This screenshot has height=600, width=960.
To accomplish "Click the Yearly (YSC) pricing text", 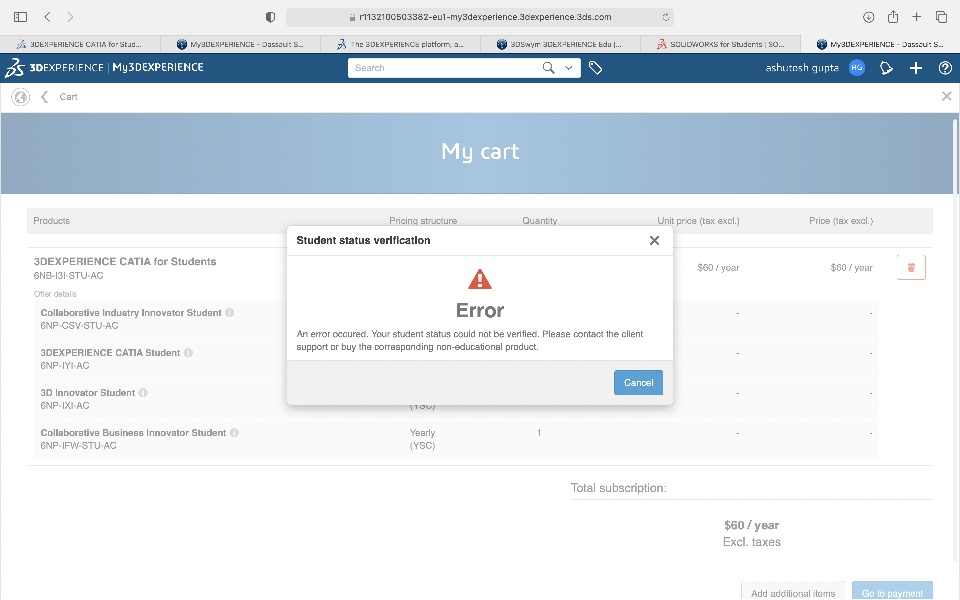I will coord(422,439).
